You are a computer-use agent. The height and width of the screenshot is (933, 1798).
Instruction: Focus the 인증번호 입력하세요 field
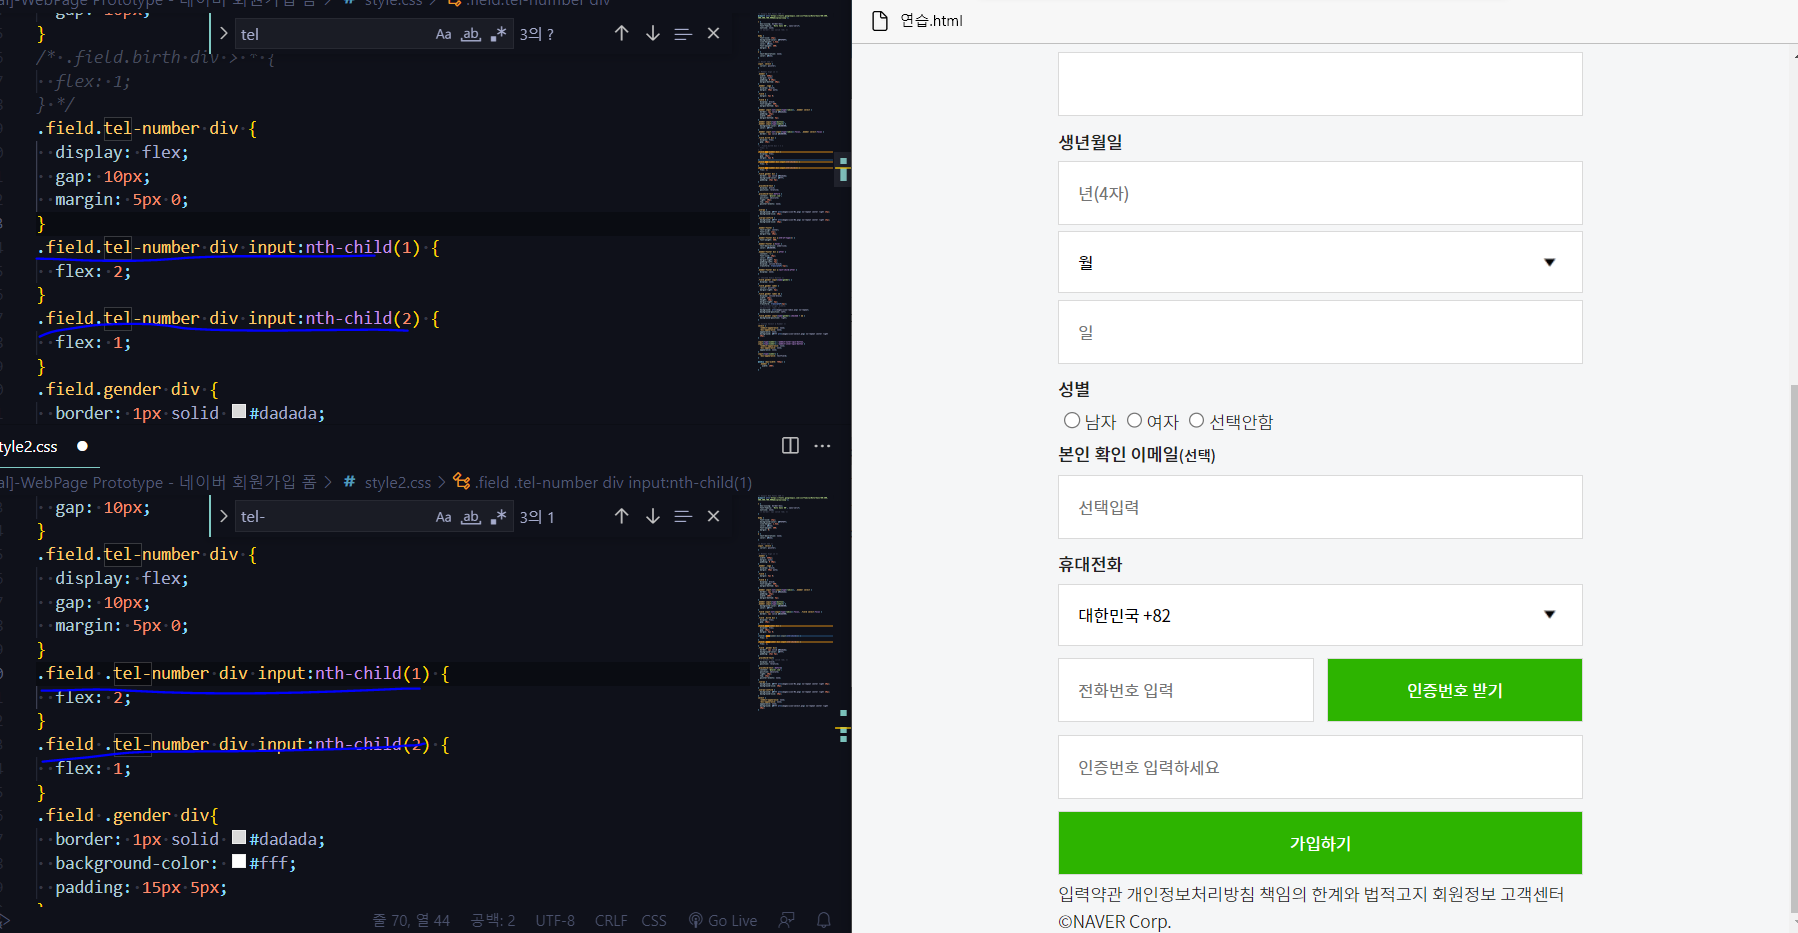1320,767
